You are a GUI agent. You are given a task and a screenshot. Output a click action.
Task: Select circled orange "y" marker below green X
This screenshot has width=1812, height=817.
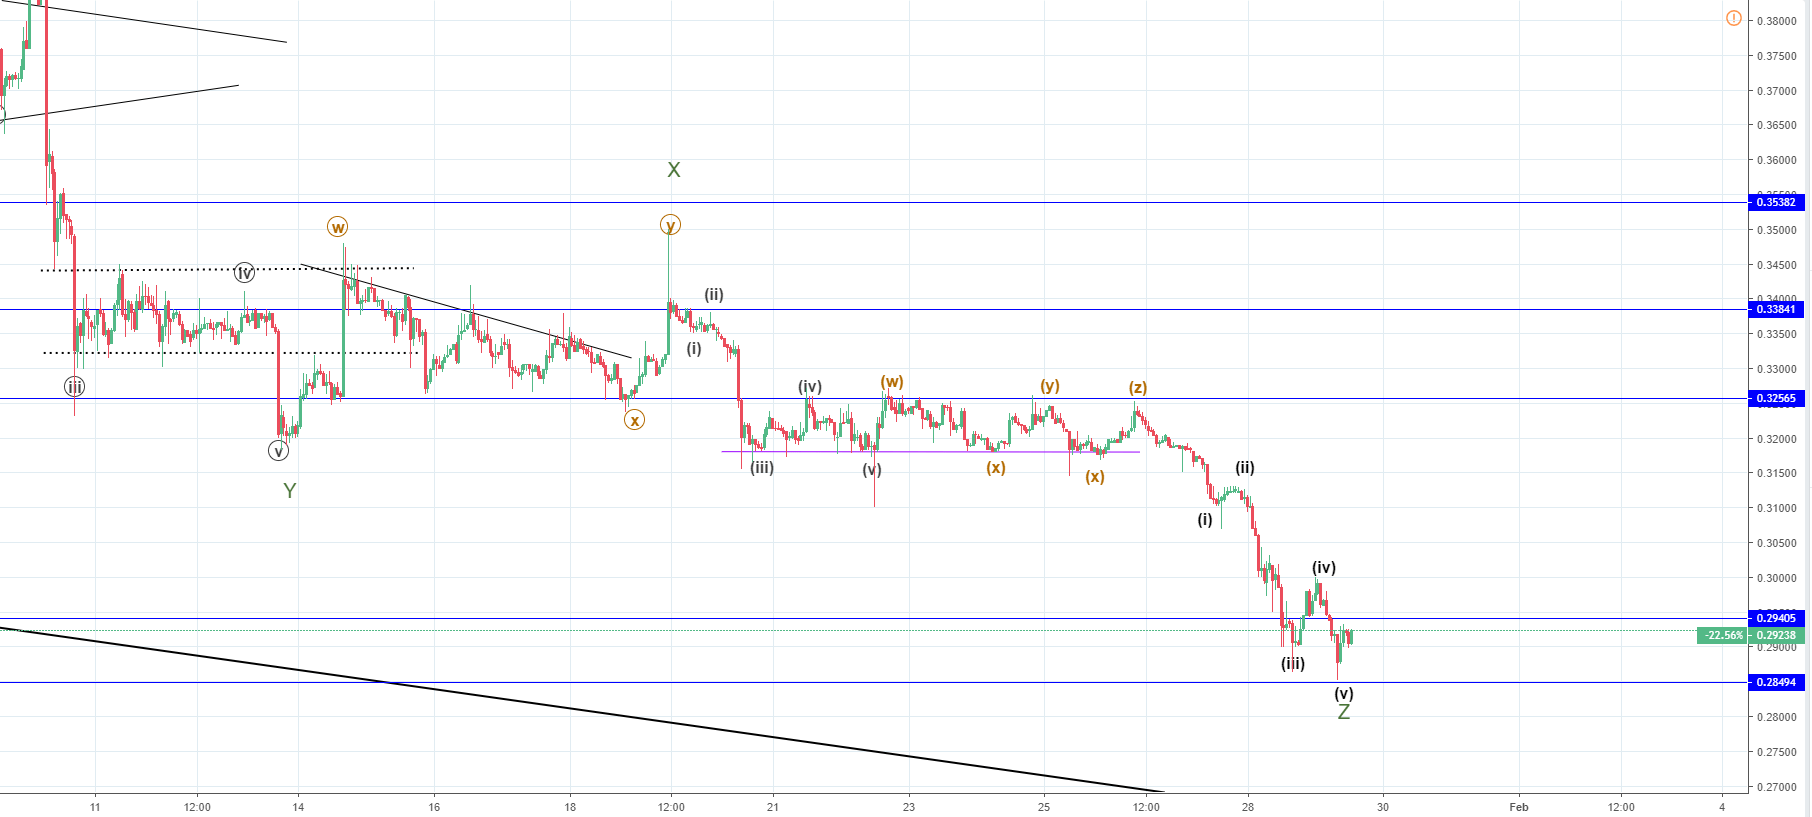[670, 225]
